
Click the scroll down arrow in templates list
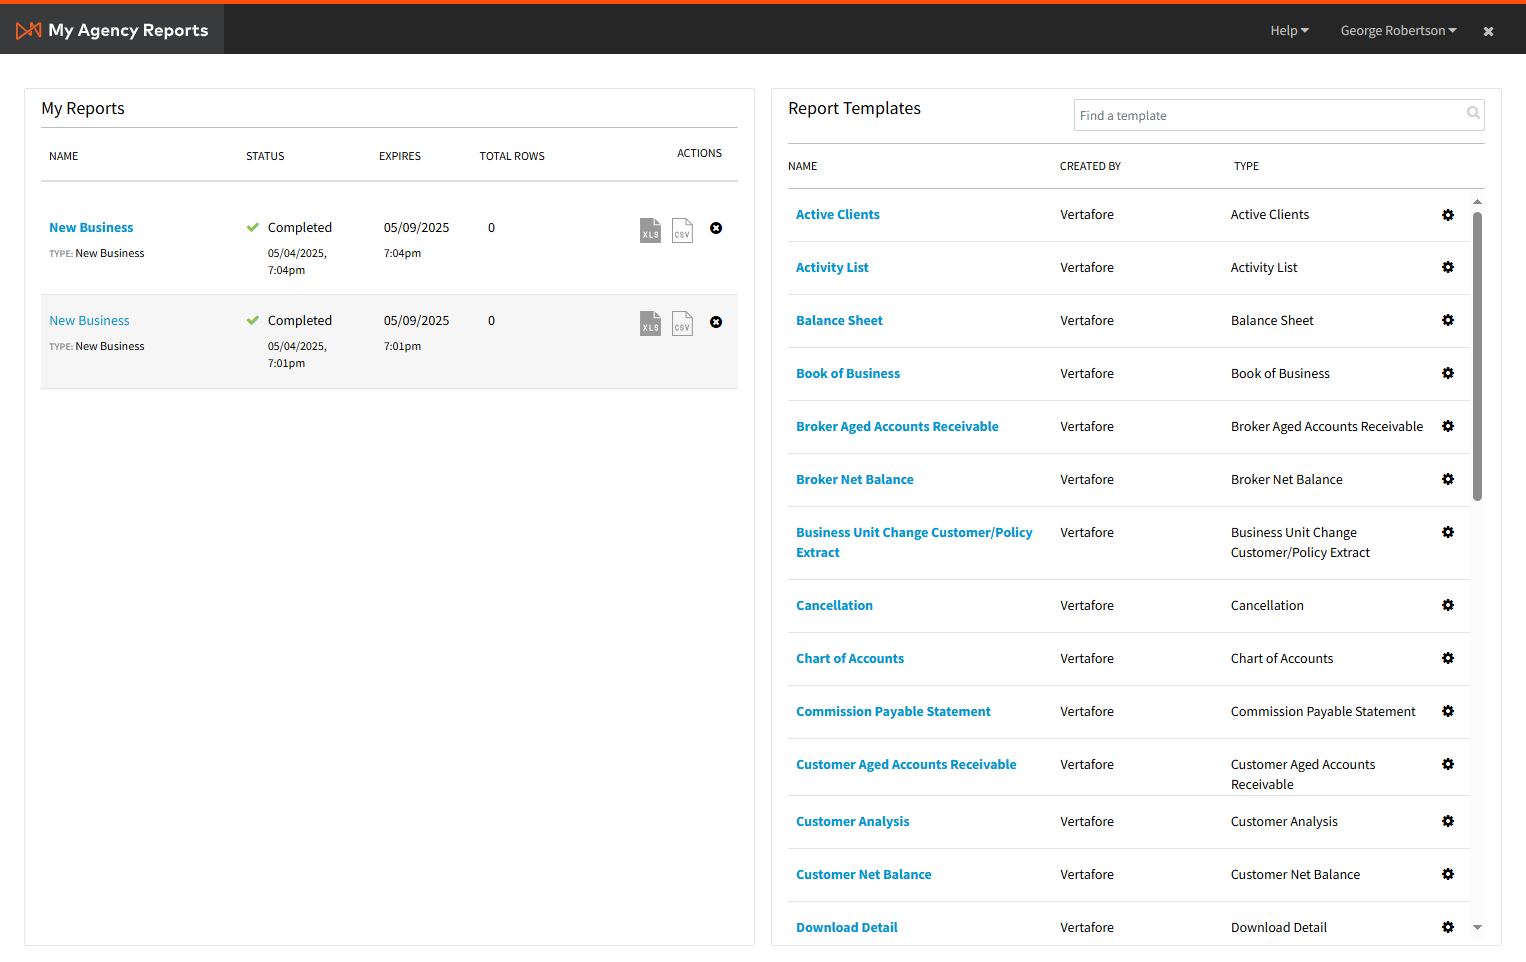[1477, 928]
